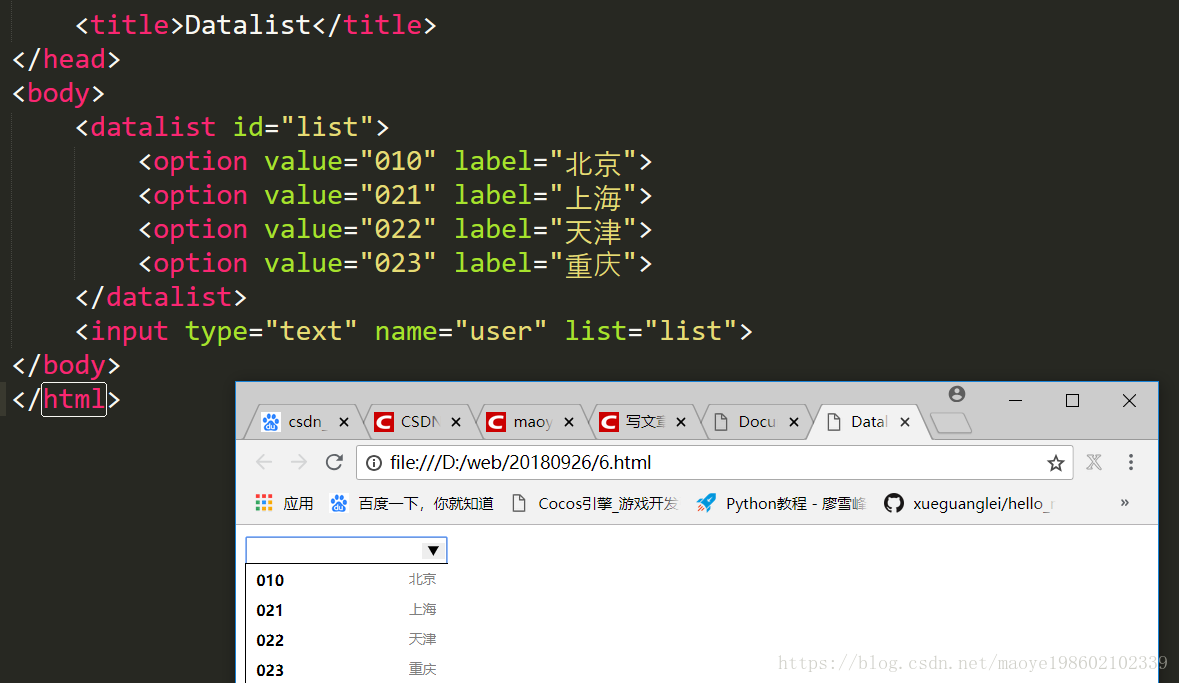Viewport: 1179px width, 683px height.
Task: Open xueguanglei/hello GitHub bookmark
Action: point(968,503)
